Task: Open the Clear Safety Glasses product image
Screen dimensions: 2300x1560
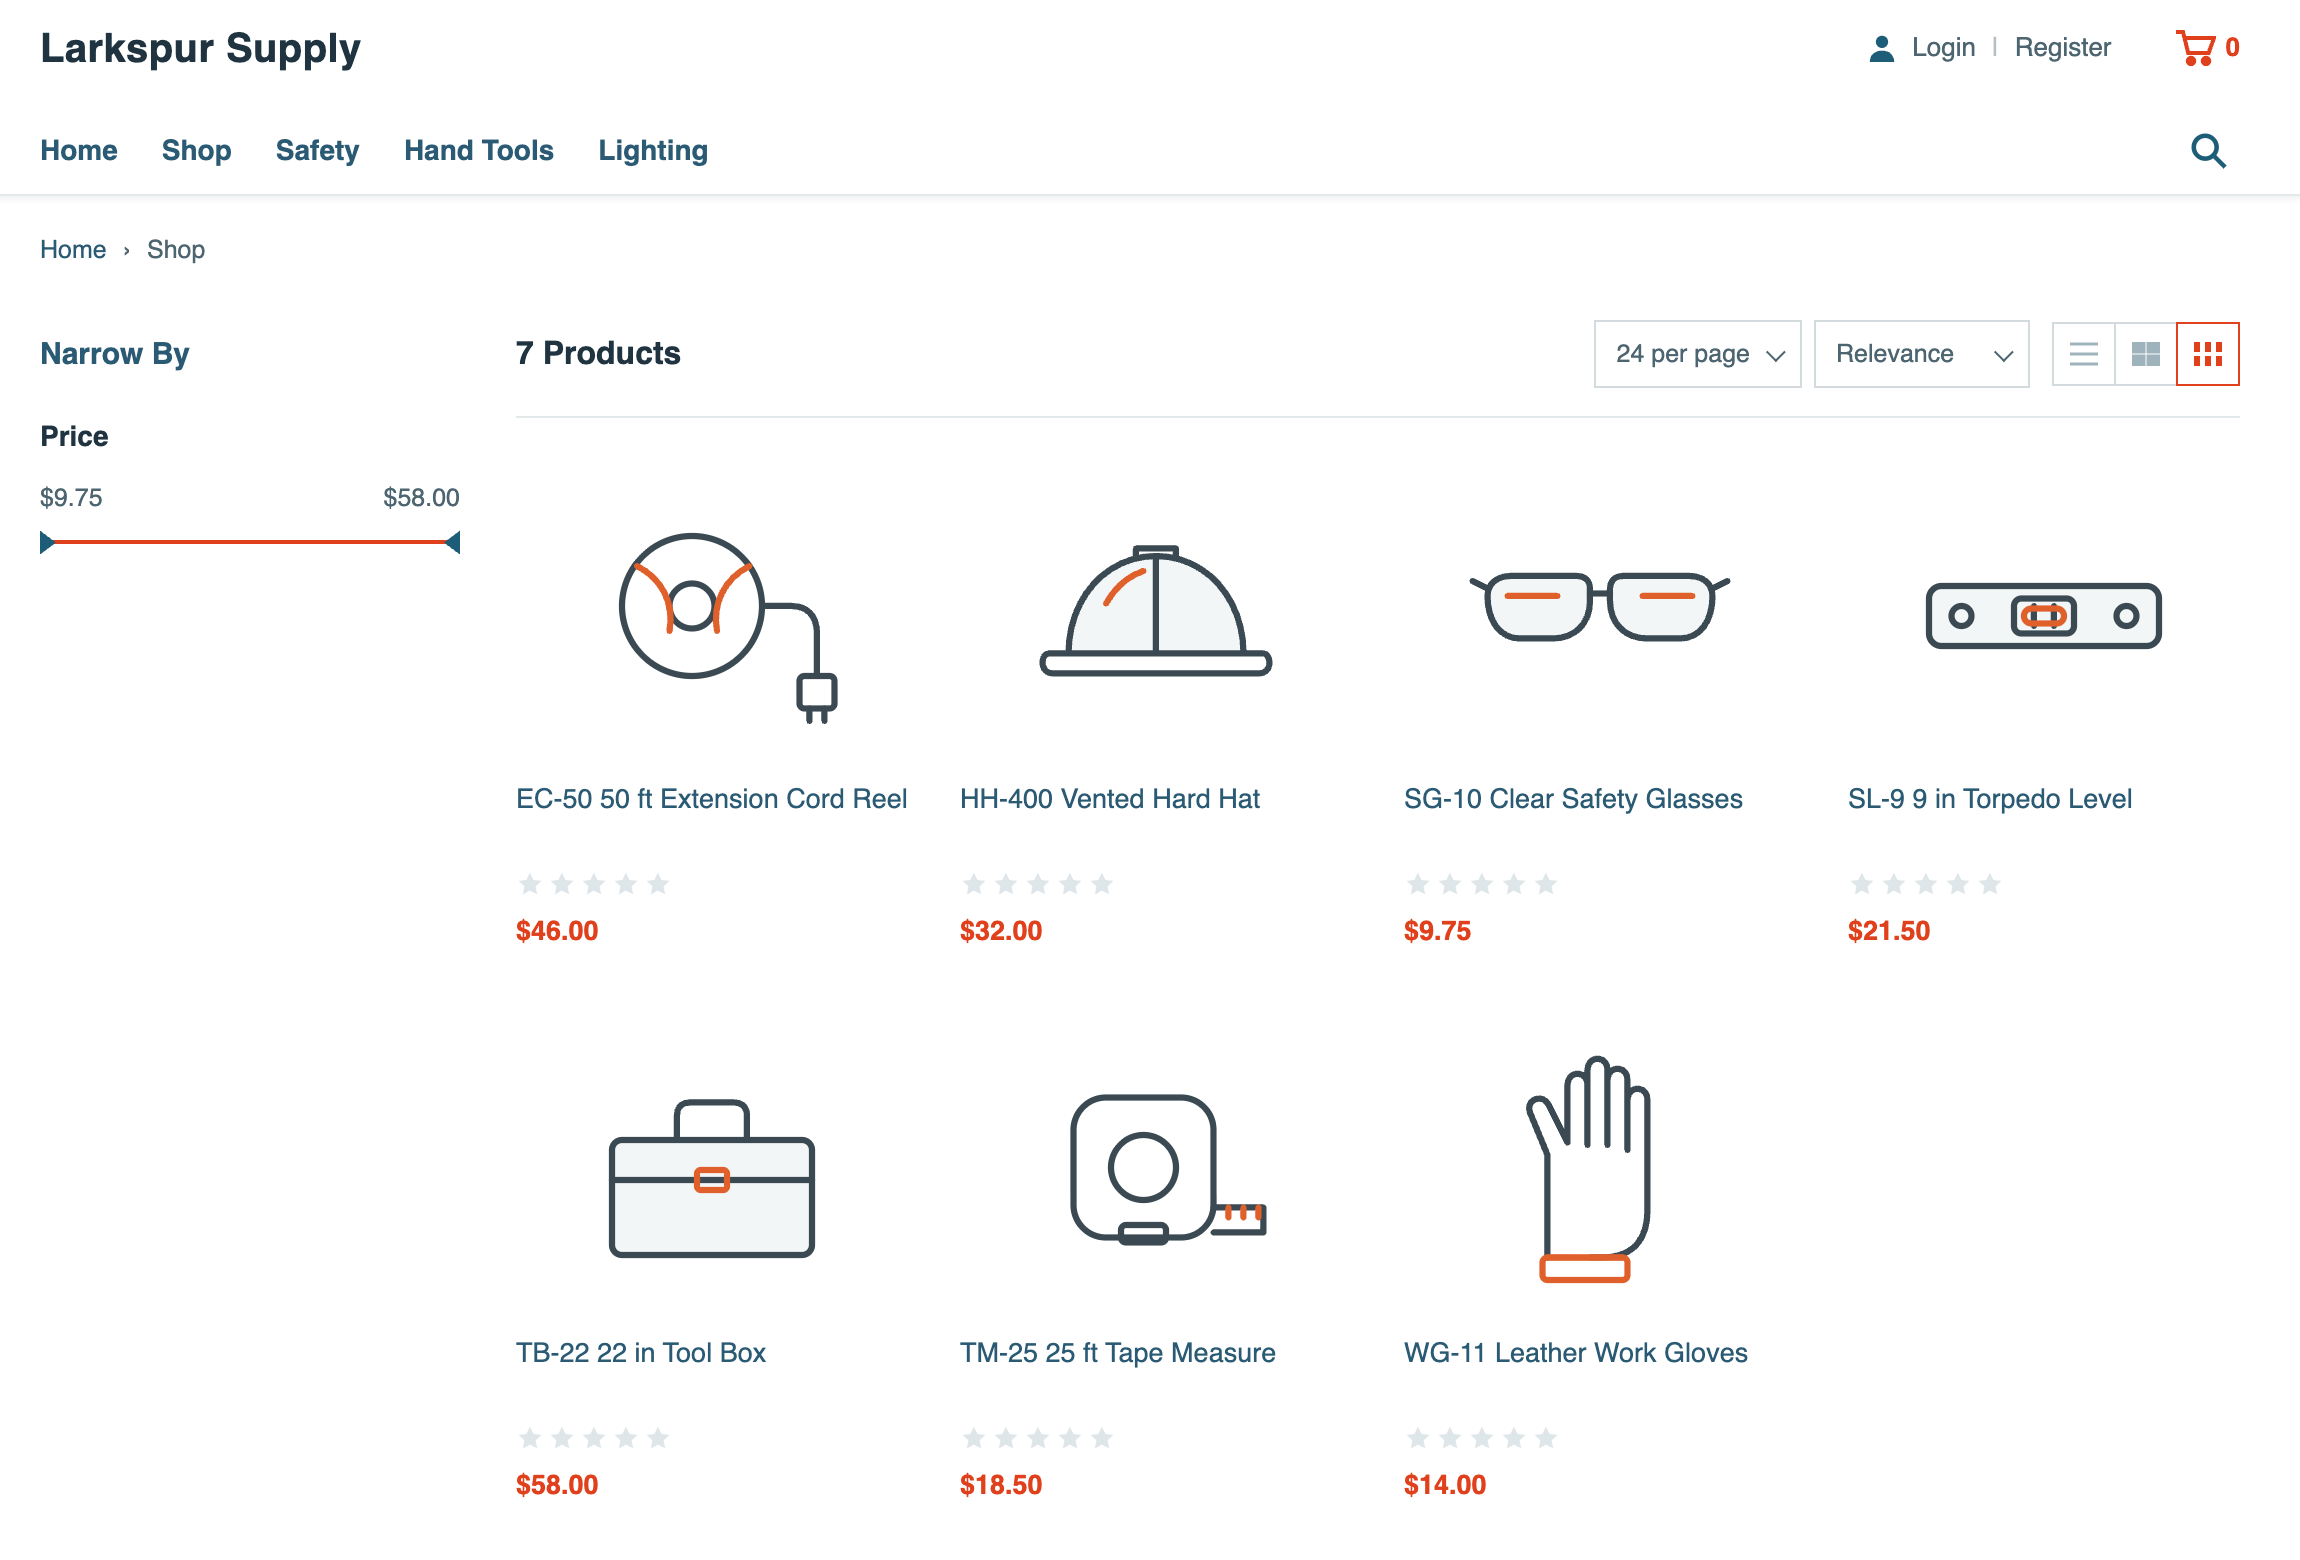Action: pyautogui.click(x=1600, y=607)
